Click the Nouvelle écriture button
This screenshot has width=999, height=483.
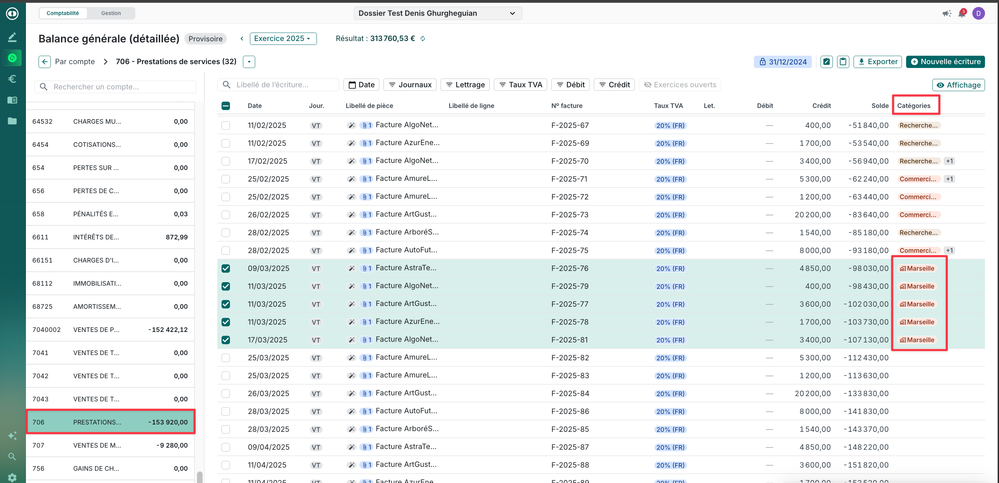point(945,62)
